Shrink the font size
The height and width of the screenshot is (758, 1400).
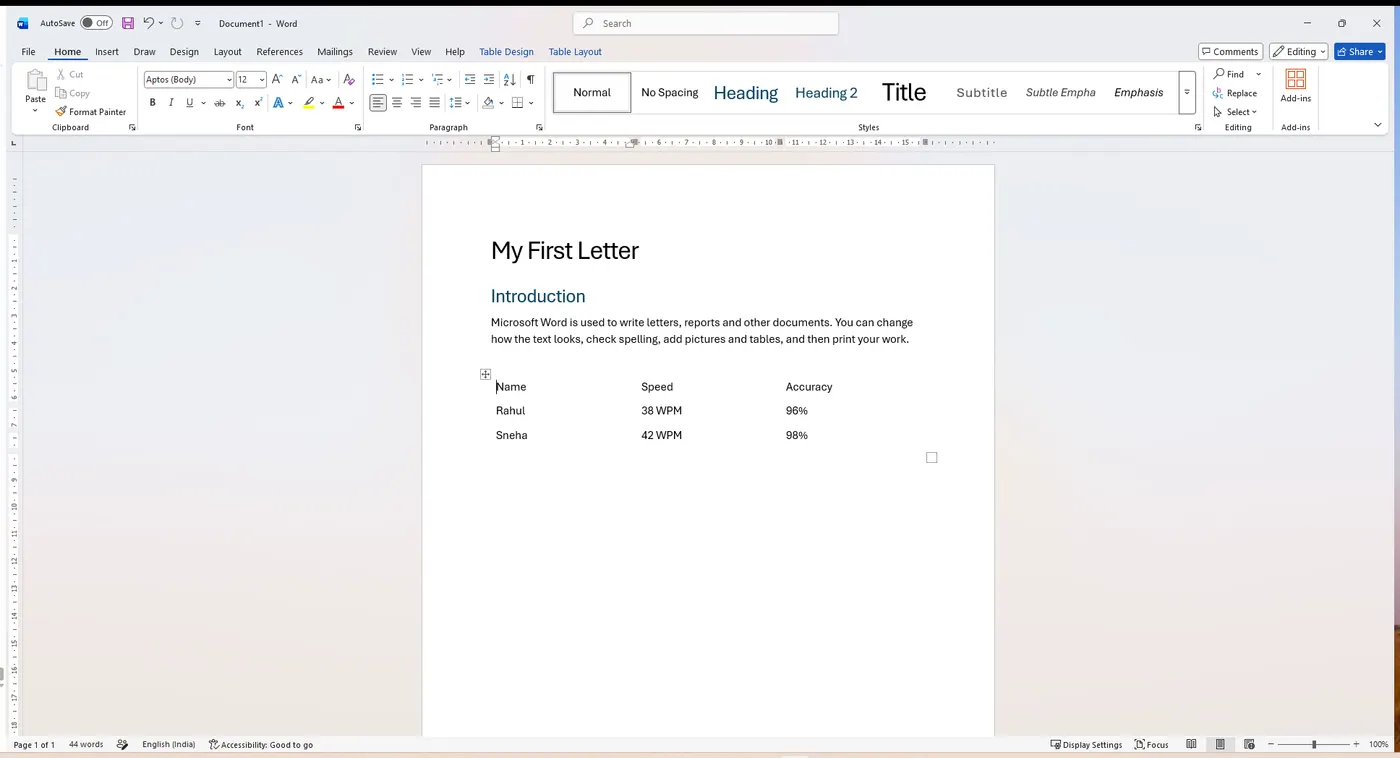click(x=296, y=79)
